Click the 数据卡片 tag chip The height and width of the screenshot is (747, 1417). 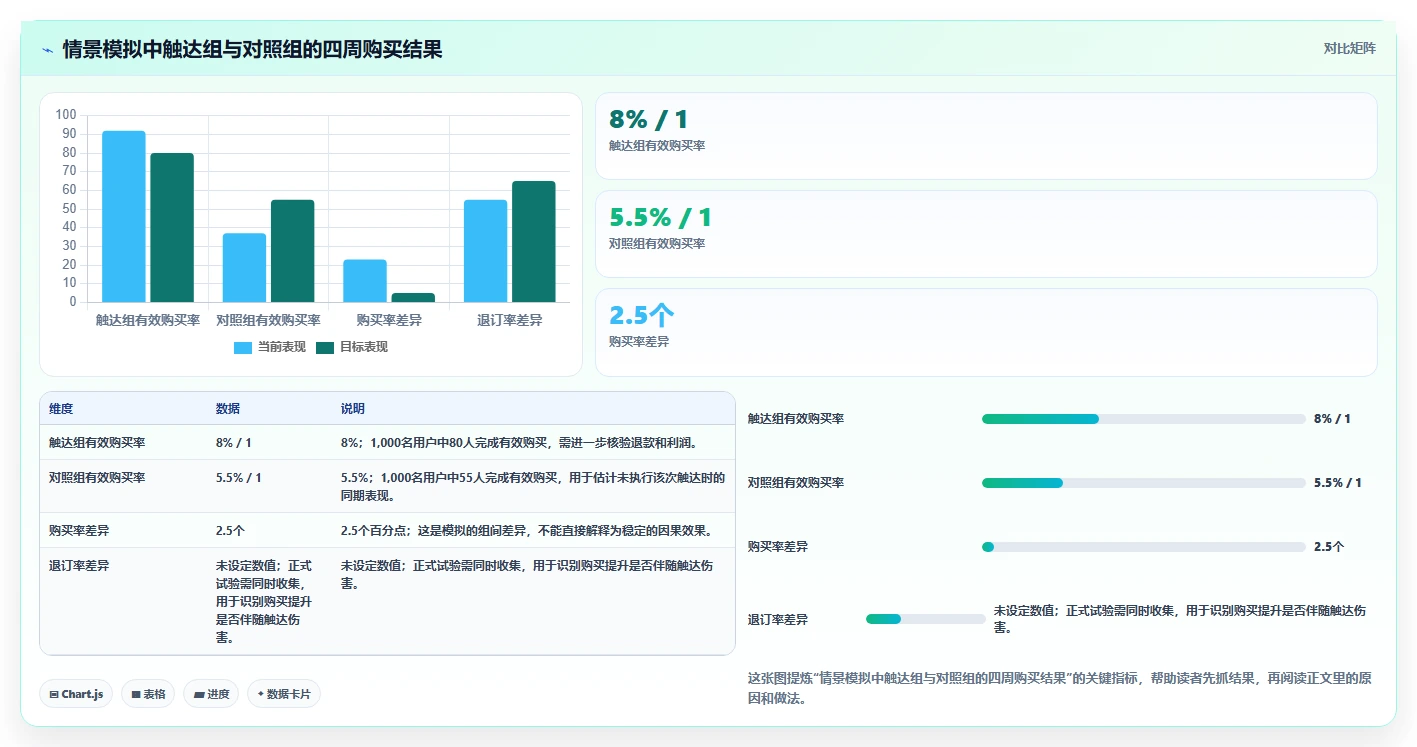pos(284,694)
